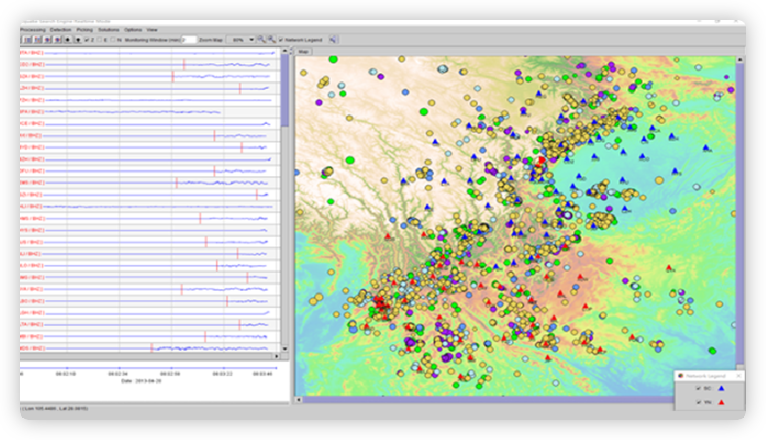The height and width of the screenshot is (440, 766).
Task: Click the zoom out magnifier icon
Action: point(271,40)
